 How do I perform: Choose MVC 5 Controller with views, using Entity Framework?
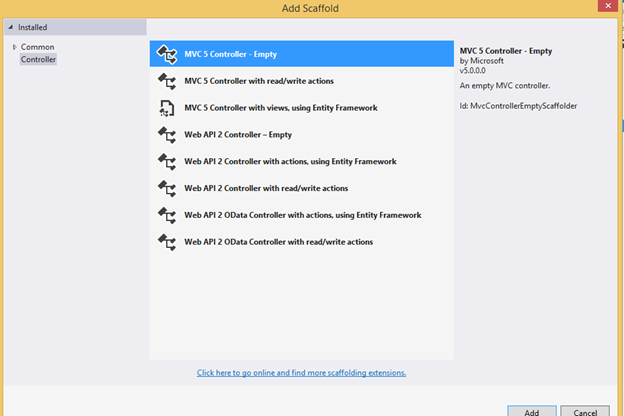[302, 107]
